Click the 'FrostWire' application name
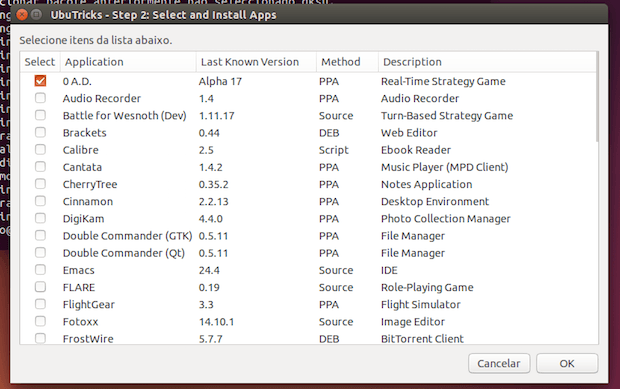 (x=88, y=339)
